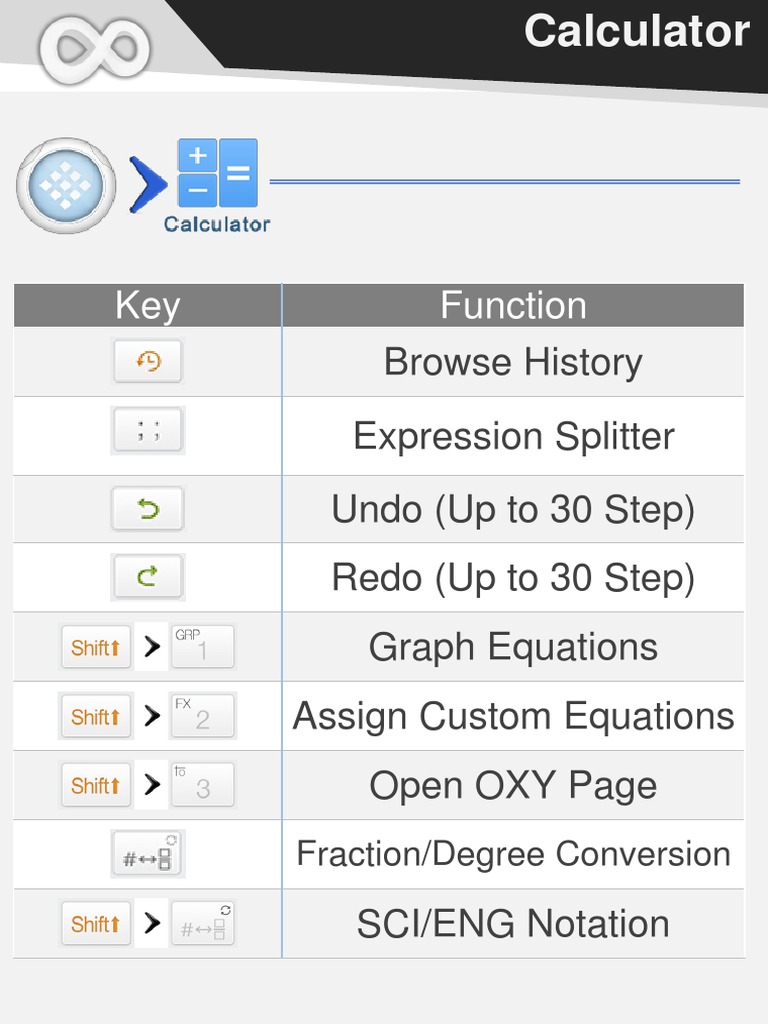Click the Key column header
Viewport: 768px width, 1024px height.
pos(148,305)
